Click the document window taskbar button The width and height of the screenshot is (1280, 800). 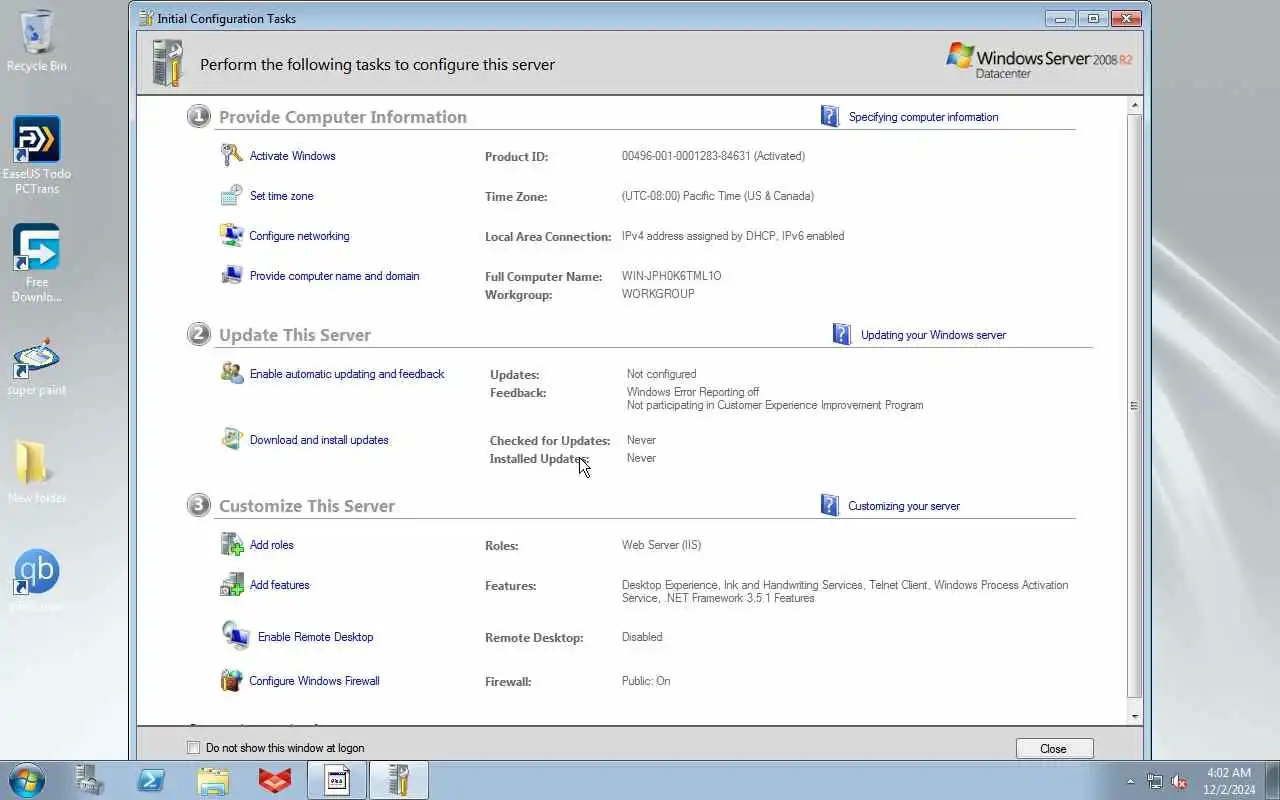click(337, 780)
